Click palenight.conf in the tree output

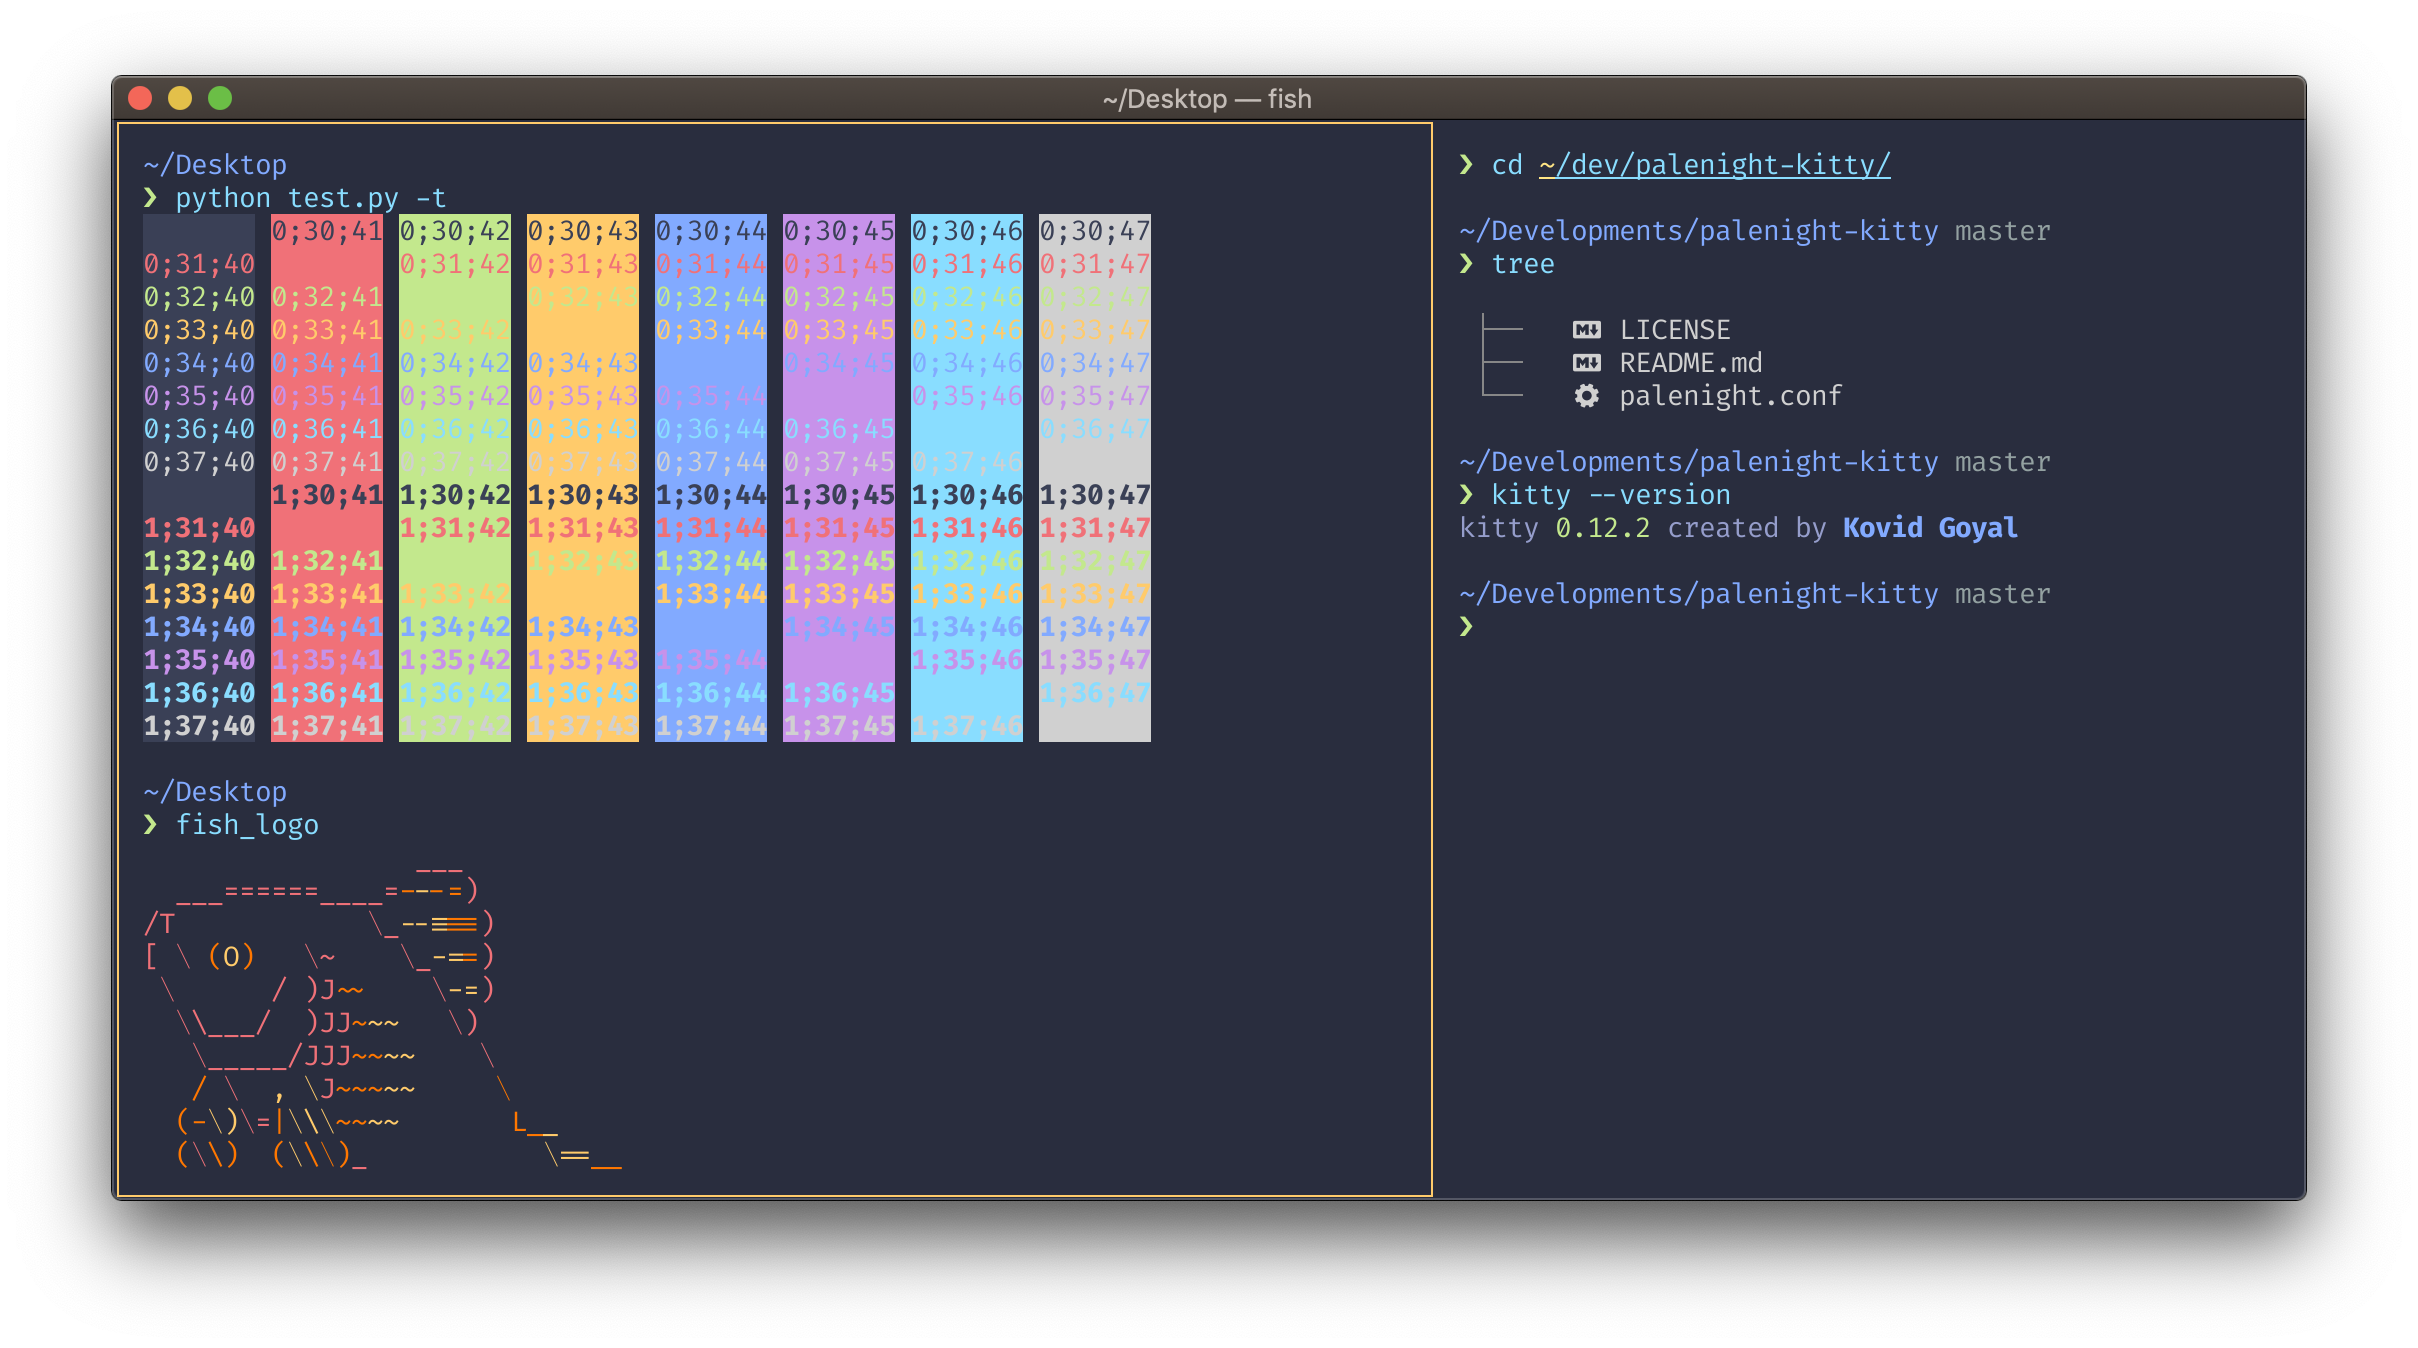pos(1730,396)
